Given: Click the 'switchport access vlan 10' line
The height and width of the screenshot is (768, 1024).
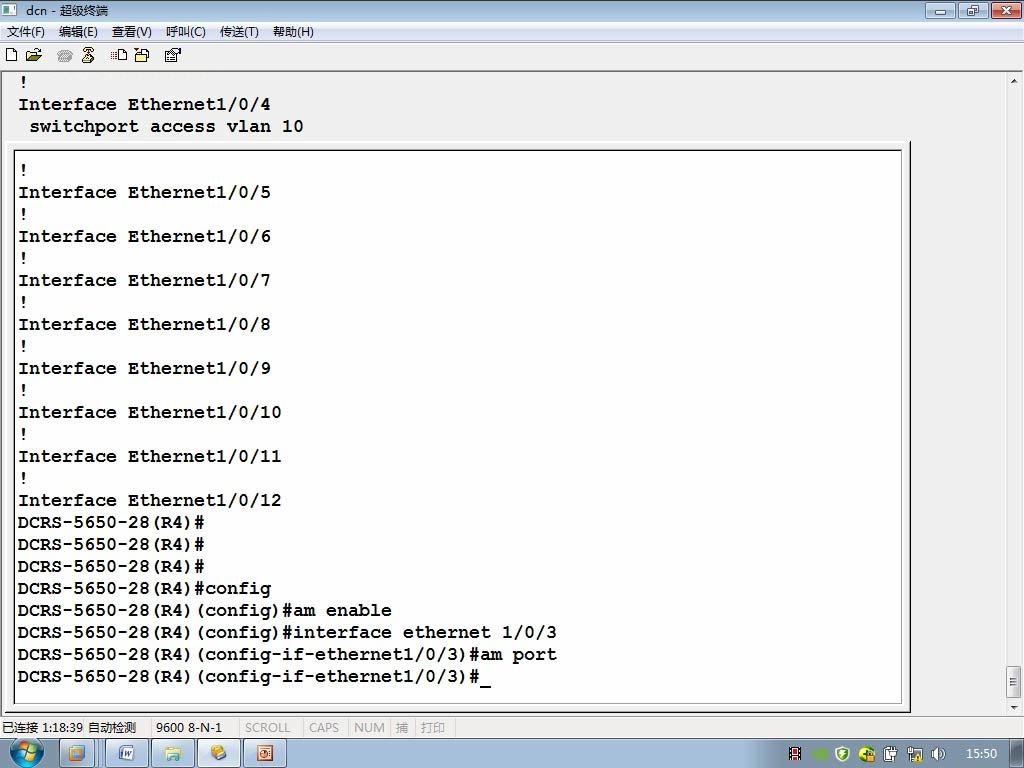Looking at the screenshot, I should pos(167,127).
